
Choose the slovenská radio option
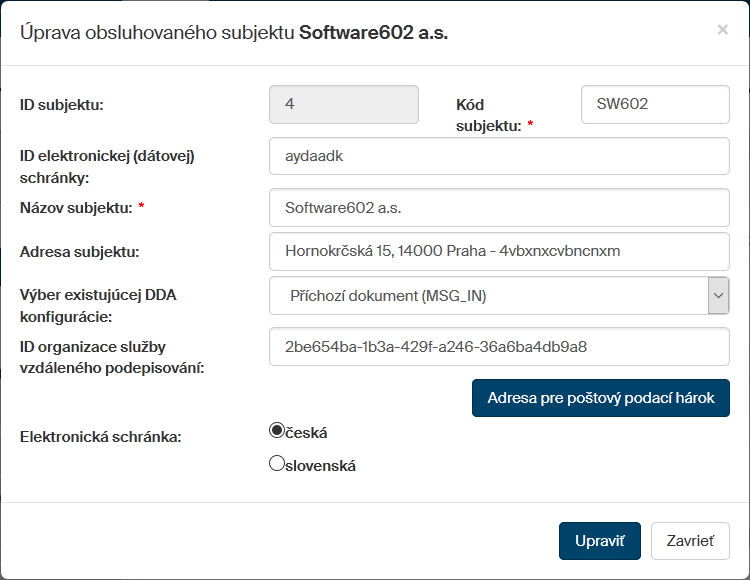point(278,463)
